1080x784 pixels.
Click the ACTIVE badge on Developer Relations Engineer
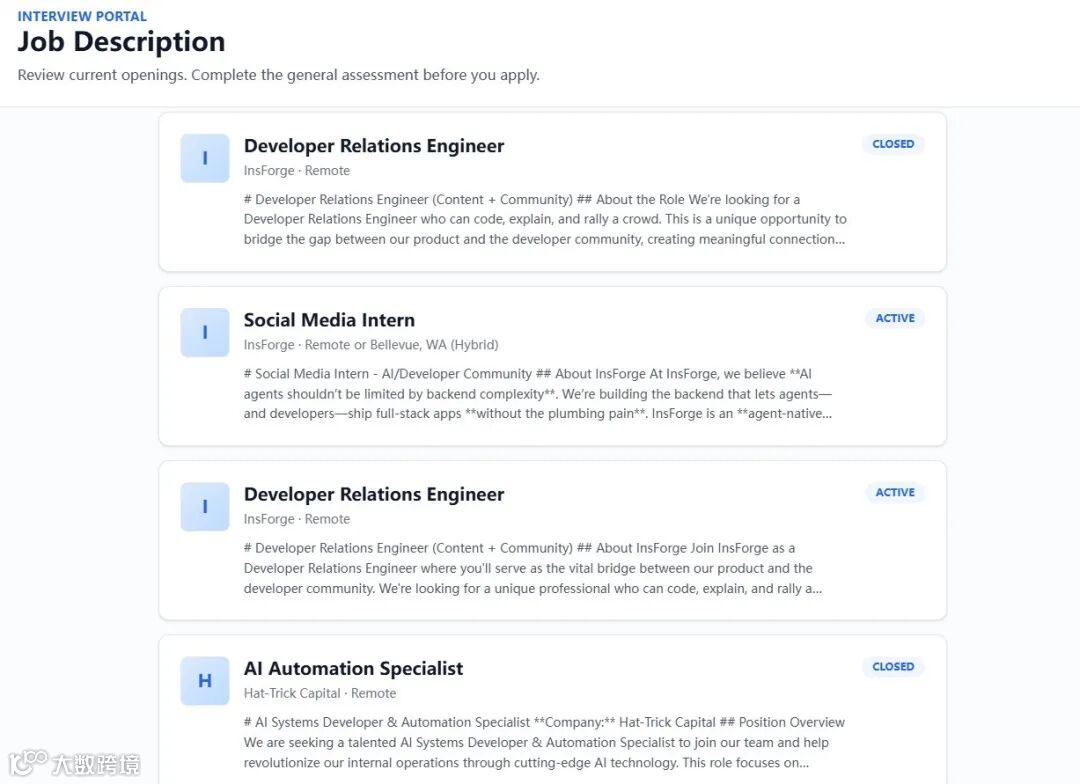tap(895, 493)
